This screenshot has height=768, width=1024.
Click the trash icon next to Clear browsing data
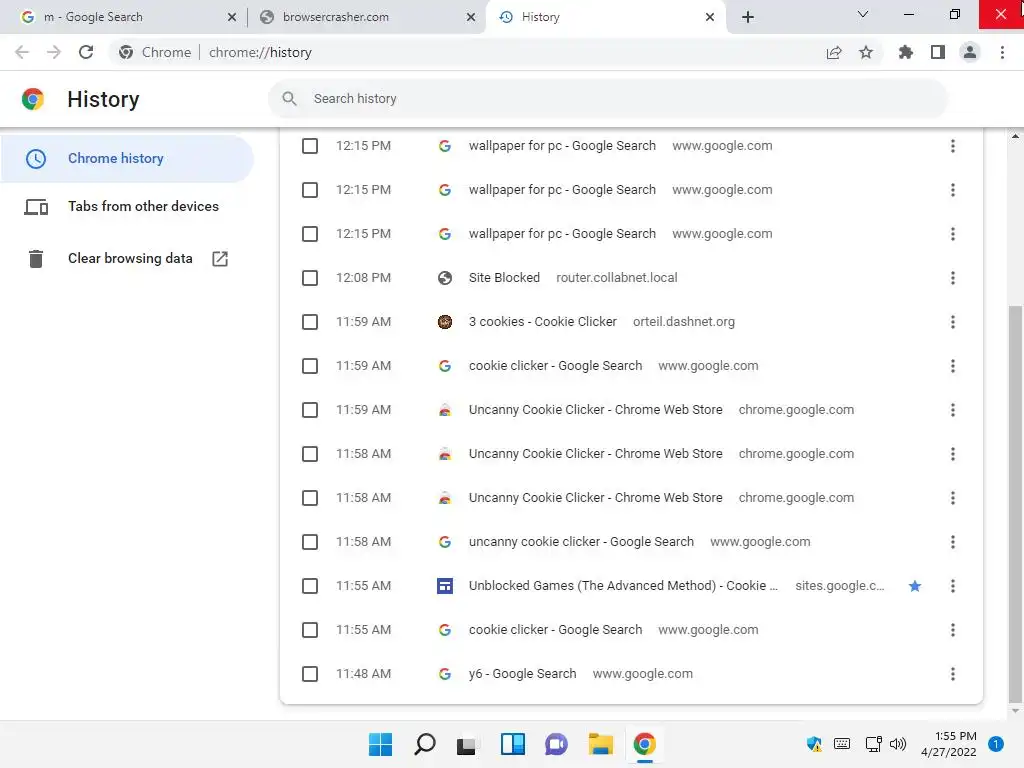click(x=36, y=259)
